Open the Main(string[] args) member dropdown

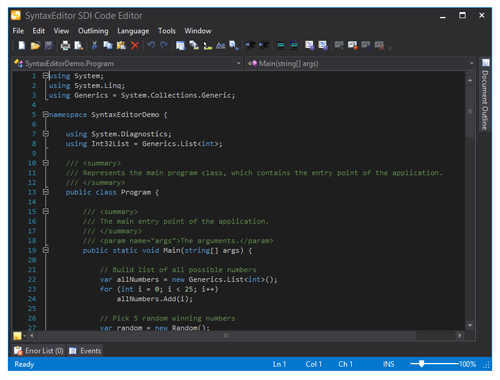point(360,63)
